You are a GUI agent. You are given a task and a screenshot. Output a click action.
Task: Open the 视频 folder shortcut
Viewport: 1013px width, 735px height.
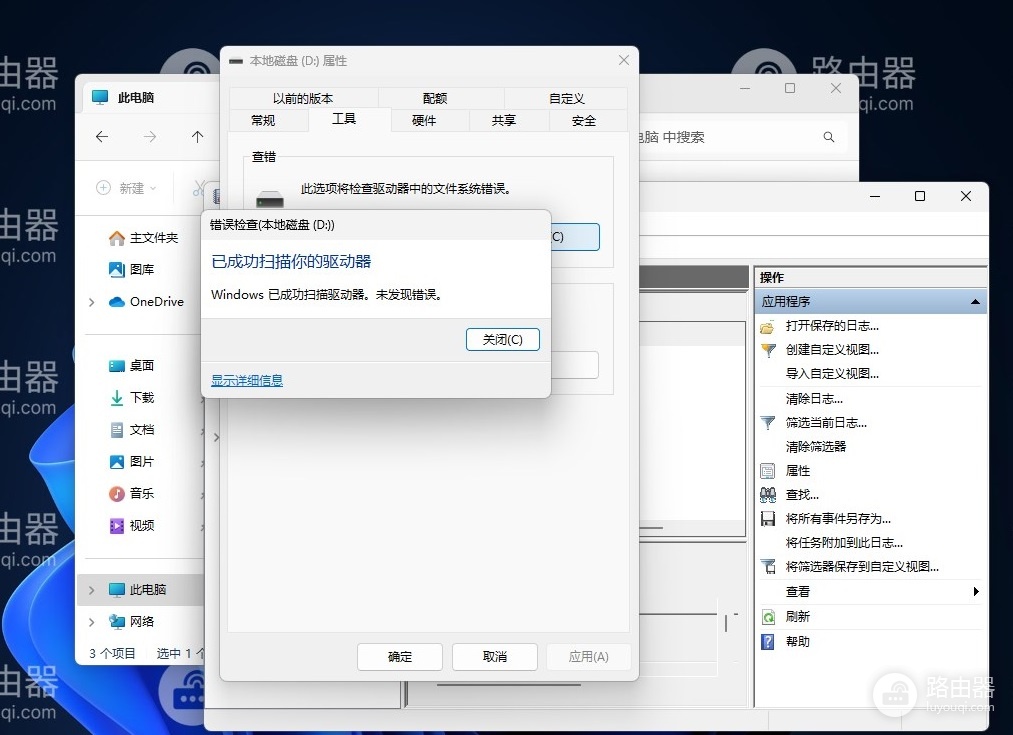(132, 526)
